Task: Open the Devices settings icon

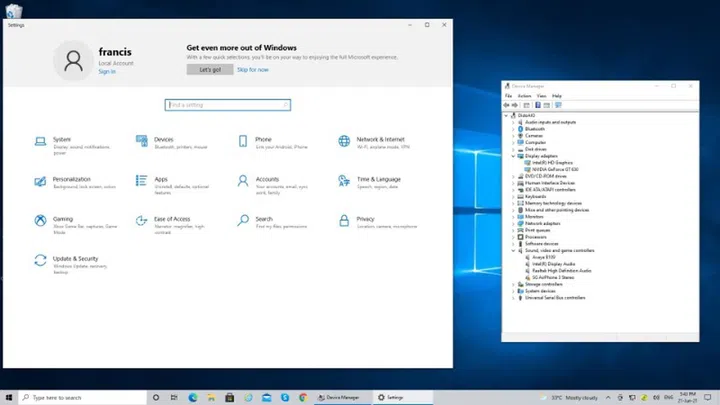Action: coord(142,141)
